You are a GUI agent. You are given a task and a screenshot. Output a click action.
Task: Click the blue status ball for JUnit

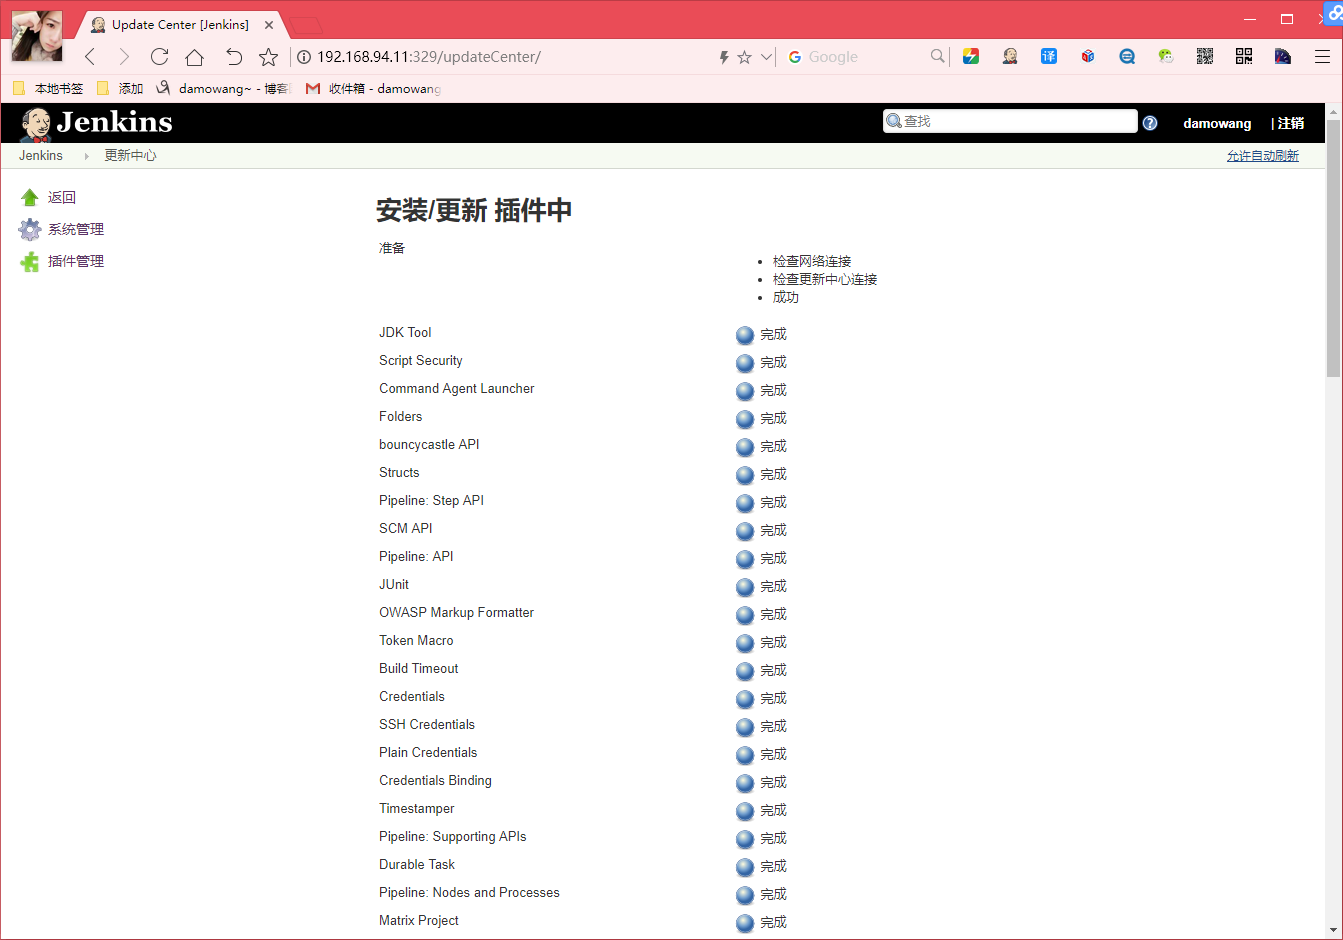click(745, 587)
